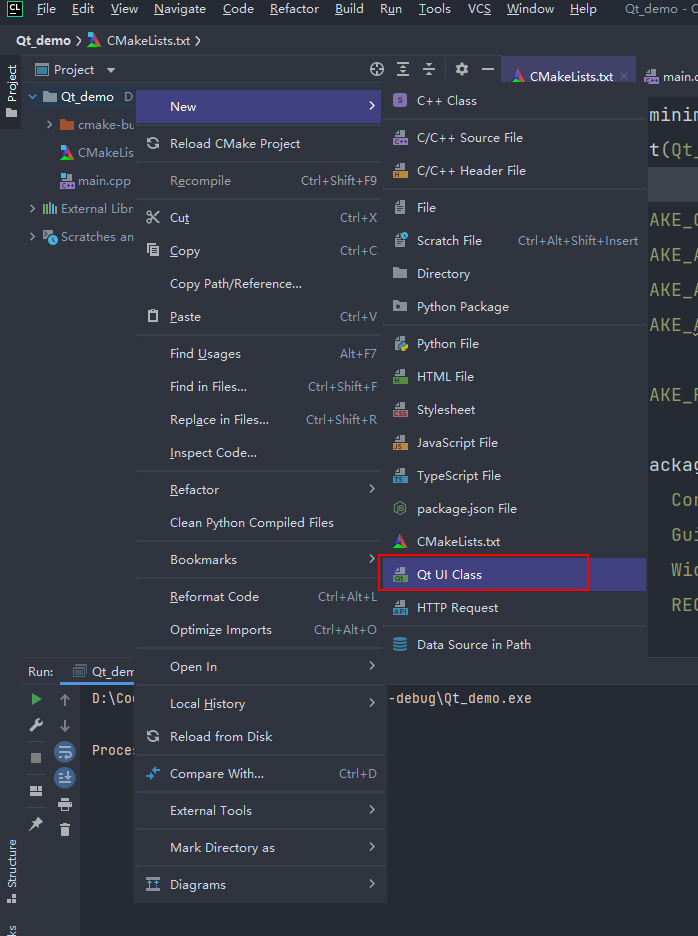698x936 pixels.
Task: Open the Refactor submenu in context menu
Action: pyautogui.click(x=259, y=490)
